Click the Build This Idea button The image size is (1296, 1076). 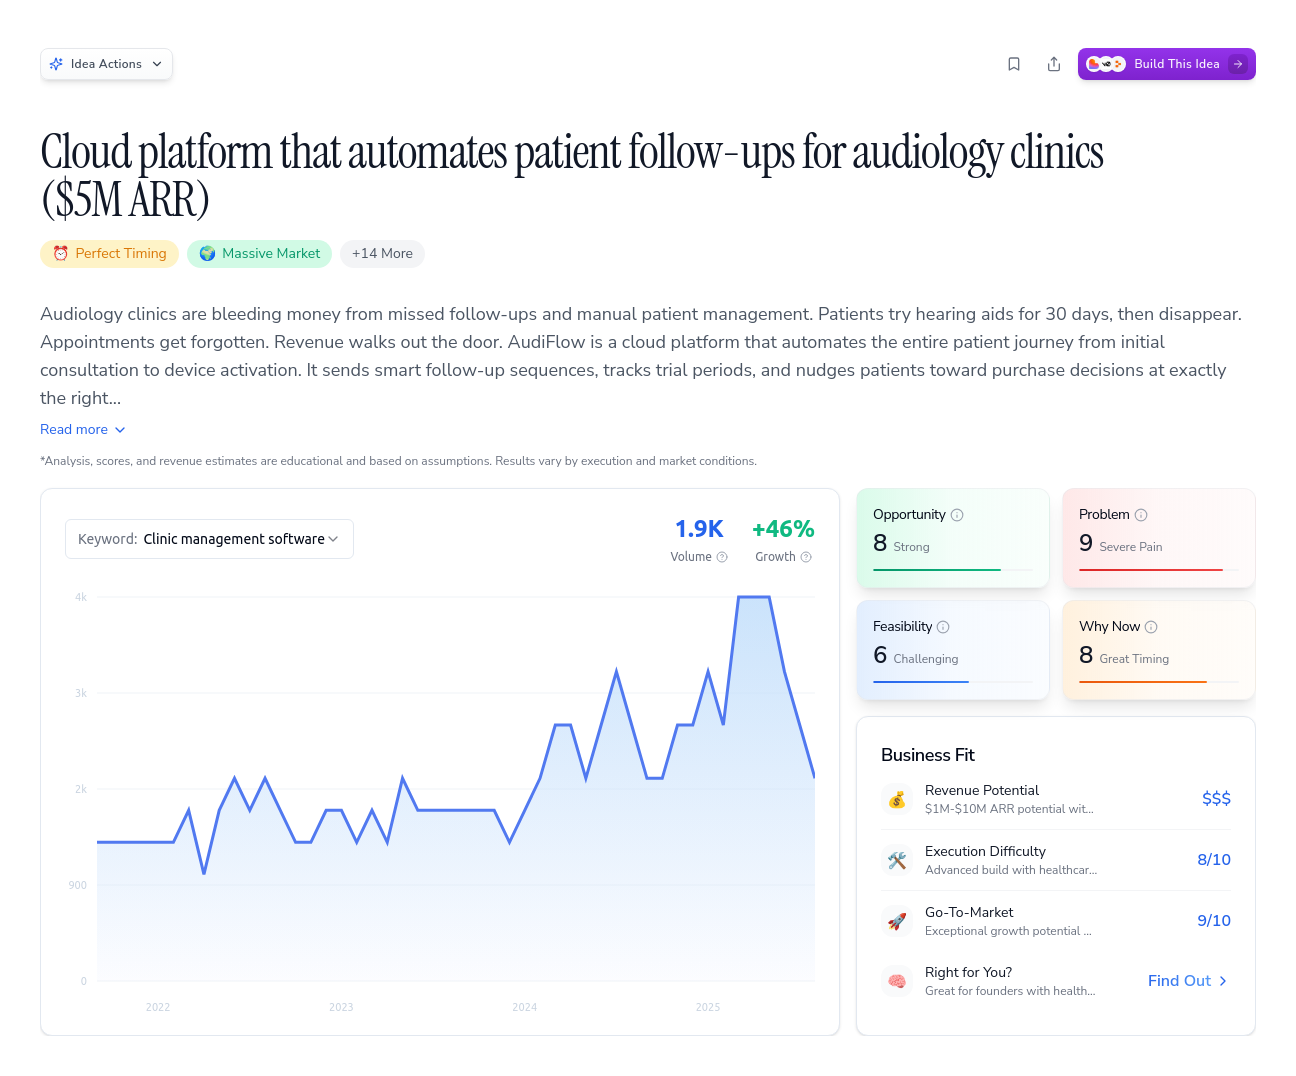tap(1167, 63)
